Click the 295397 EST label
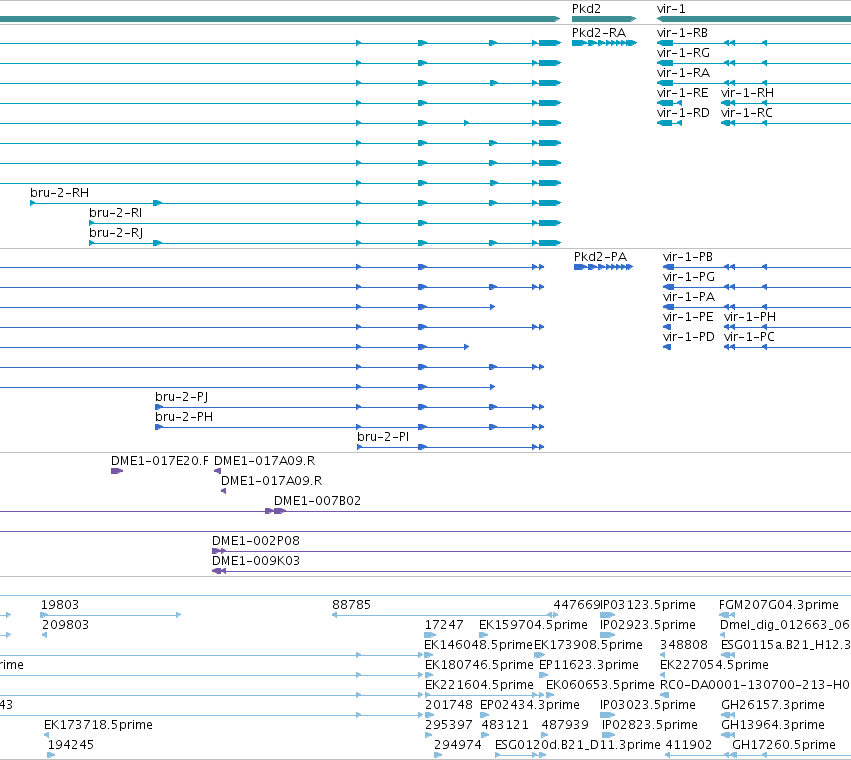Screen dimensions: 851x760 click(449, 726)
